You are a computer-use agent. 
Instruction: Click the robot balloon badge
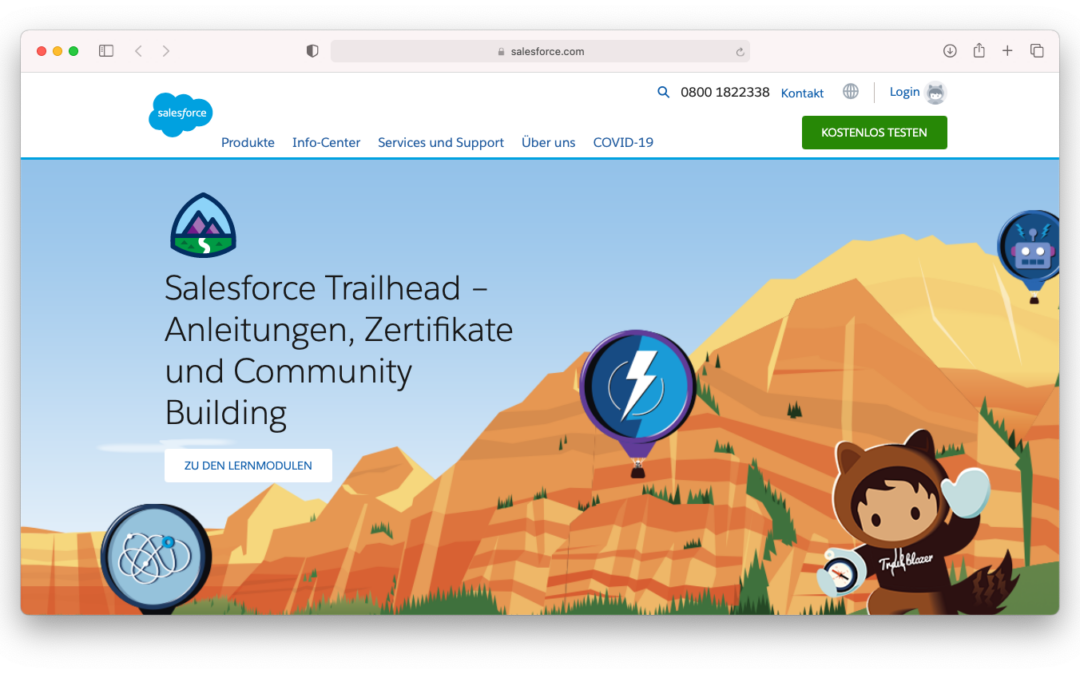(1031, 246)
